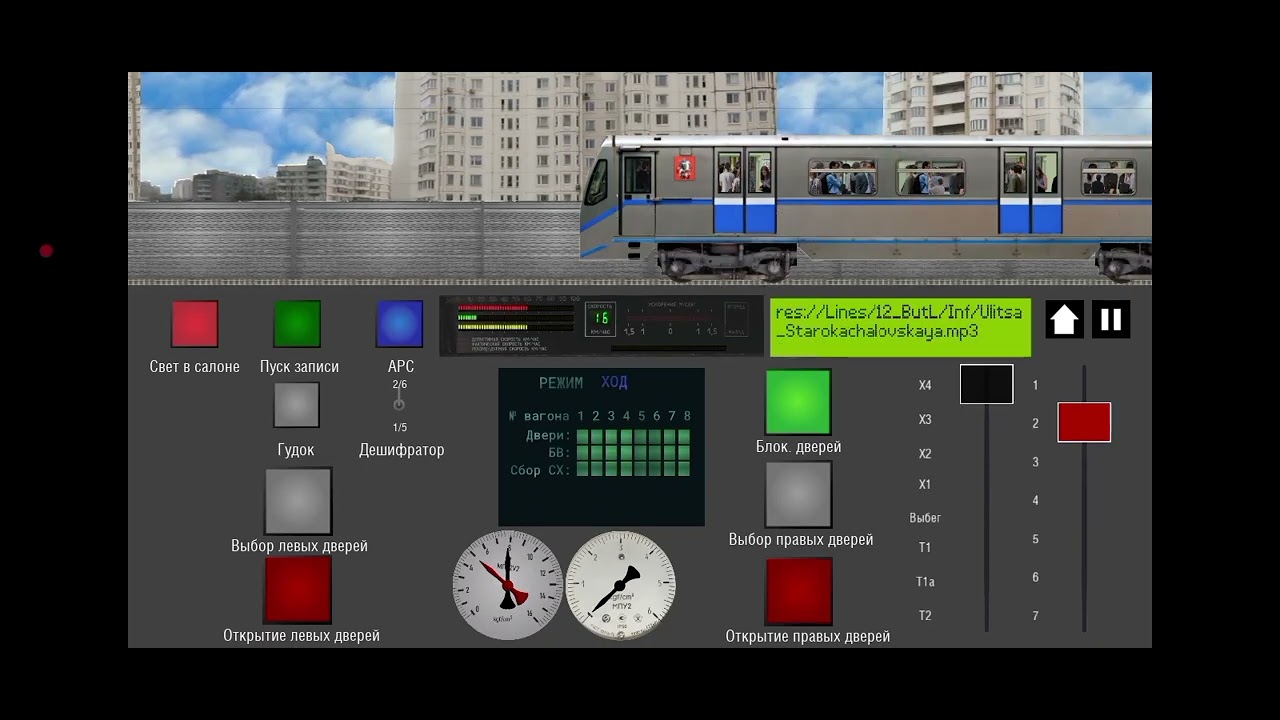Open the left doors with the red button
1280x720 pixels.
tap(298, 590)
